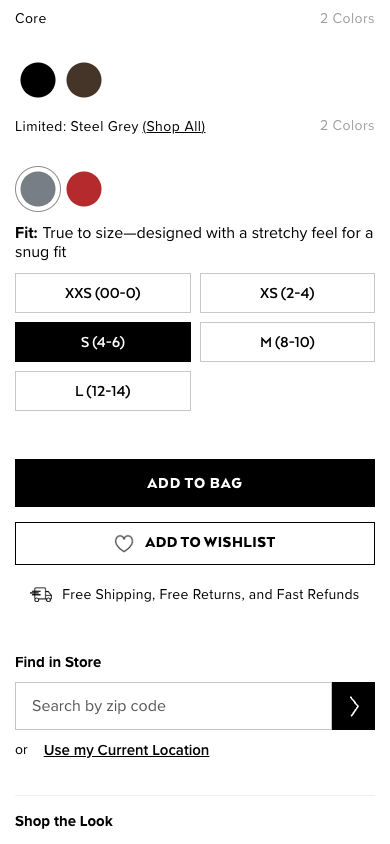The image size is (390, 844).
Task: Select size XXS (00-0)
Action: [x=103, y=293]
